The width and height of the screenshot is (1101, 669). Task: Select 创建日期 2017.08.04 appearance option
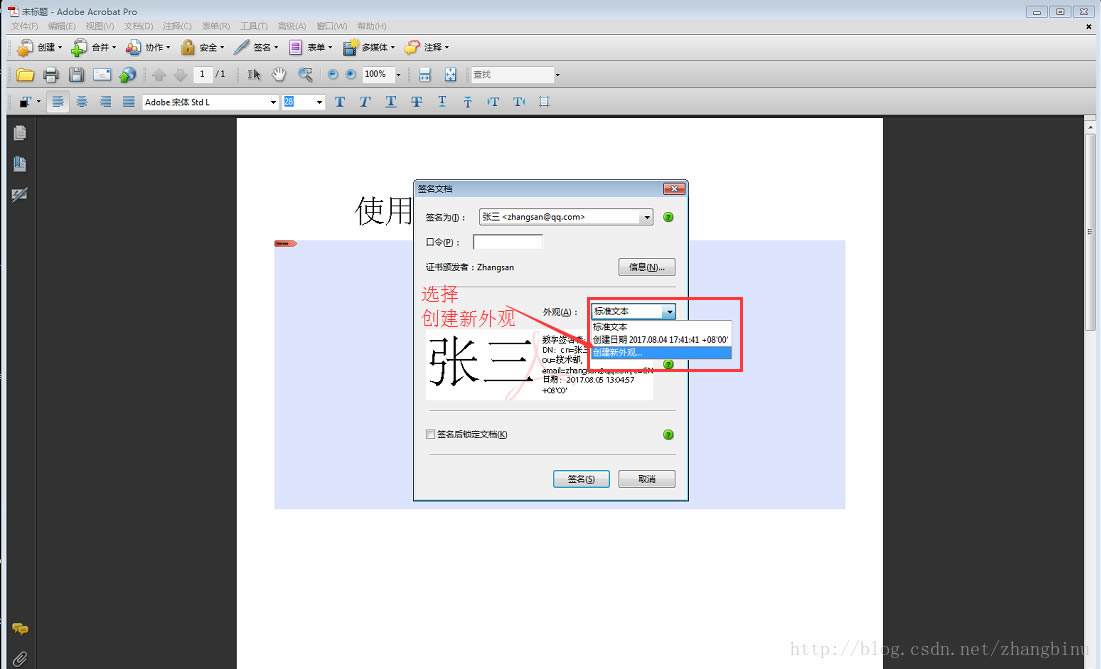click(661, 340)
